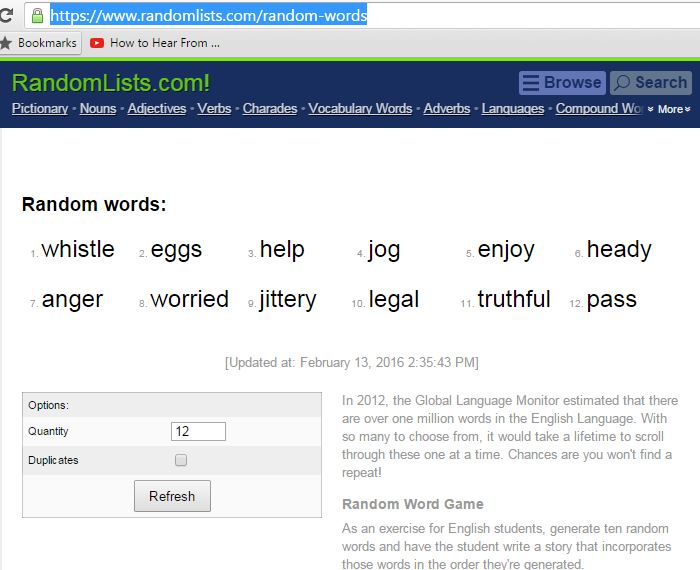Click the Bookmarks folder label
Screen dimensions: 700x570
point(47,43)
